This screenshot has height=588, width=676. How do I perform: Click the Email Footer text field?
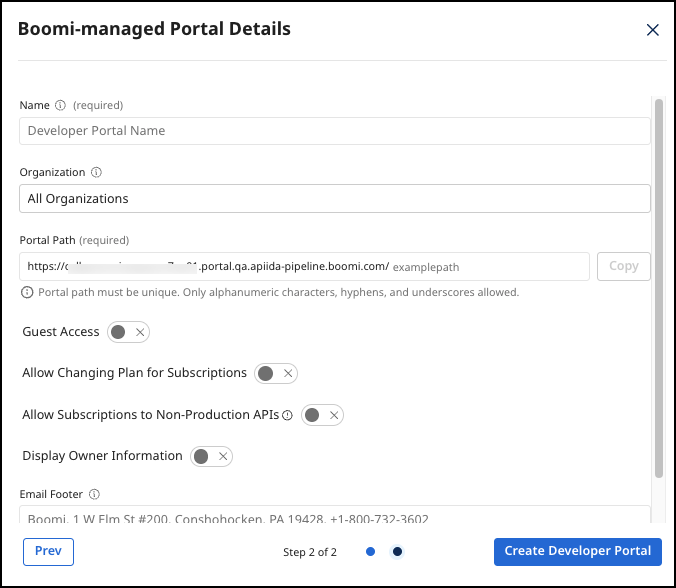(x=335, y=516)
